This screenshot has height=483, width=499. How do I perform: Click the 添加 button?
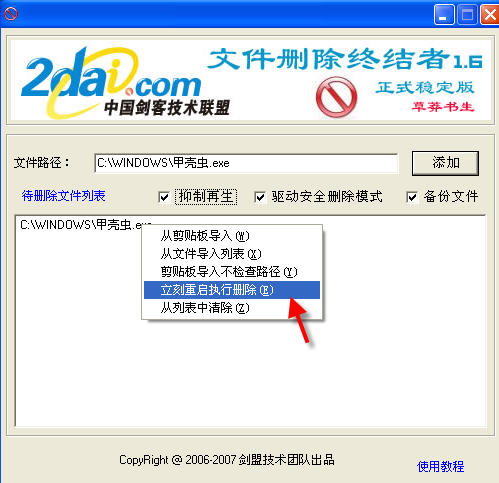(x=445, y=163)
